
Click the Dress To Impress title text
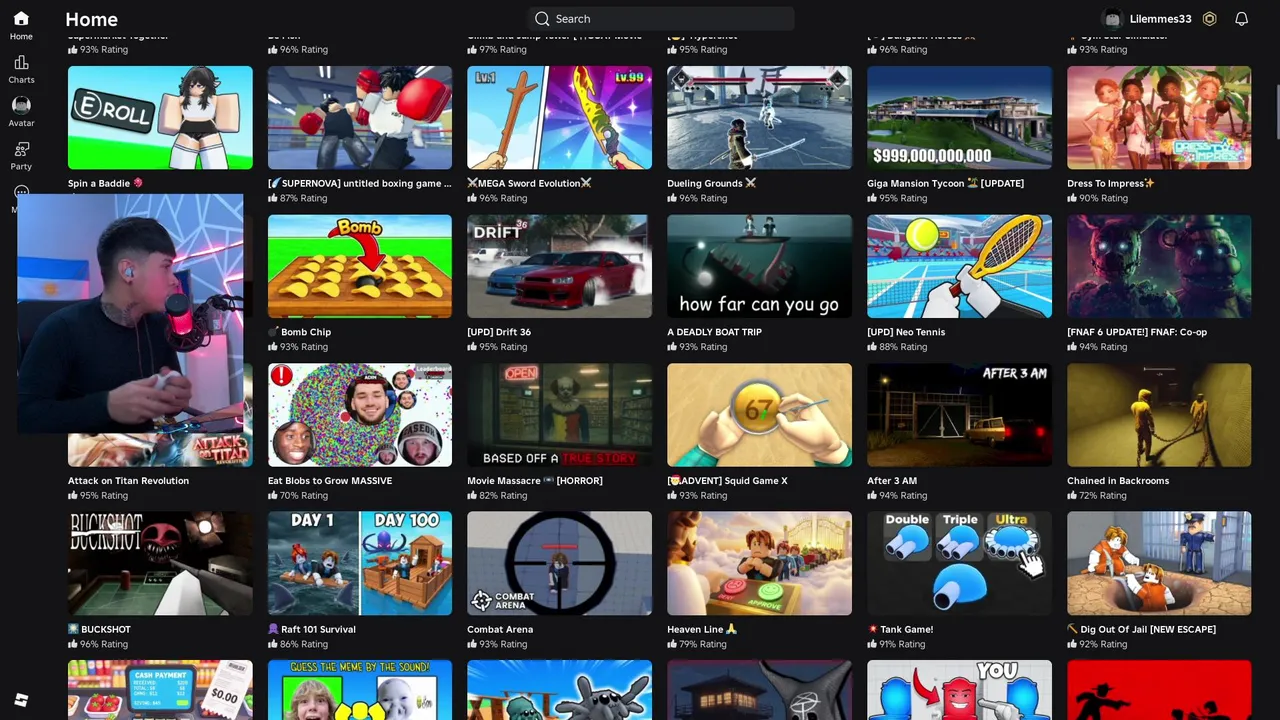tap(1111, 184)
